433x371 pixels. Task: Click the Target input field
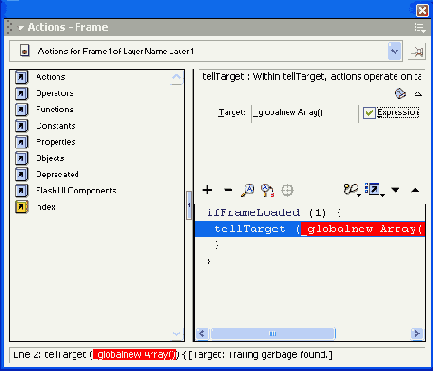tap(304, 113)
